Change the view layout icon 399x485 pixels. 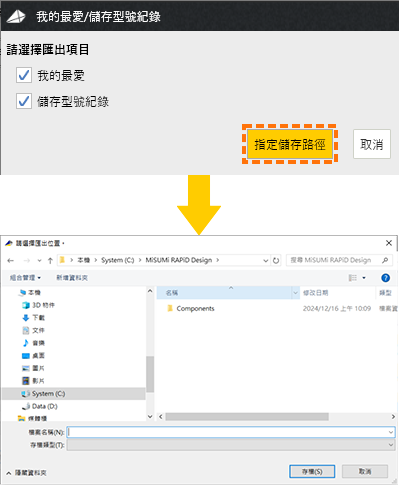pyautogui.click(x=352, y=278)
